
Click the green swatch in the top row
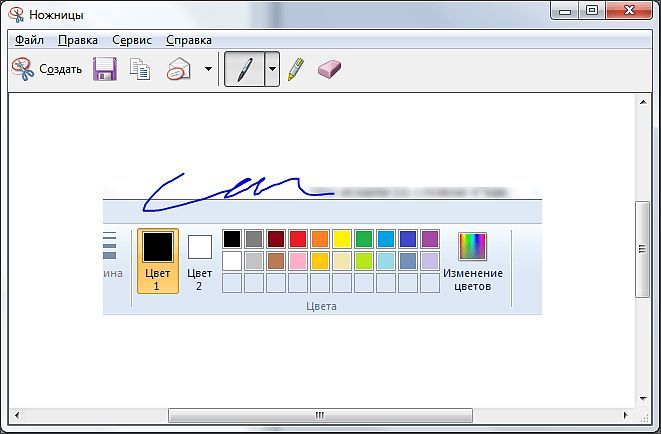pyautogui.click(x=364, y=239)
